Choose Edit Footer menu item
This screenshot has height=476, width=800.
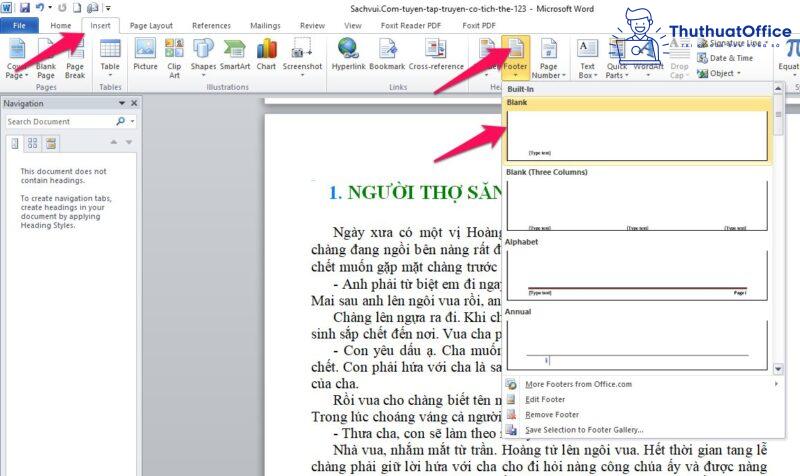[642, 399]
